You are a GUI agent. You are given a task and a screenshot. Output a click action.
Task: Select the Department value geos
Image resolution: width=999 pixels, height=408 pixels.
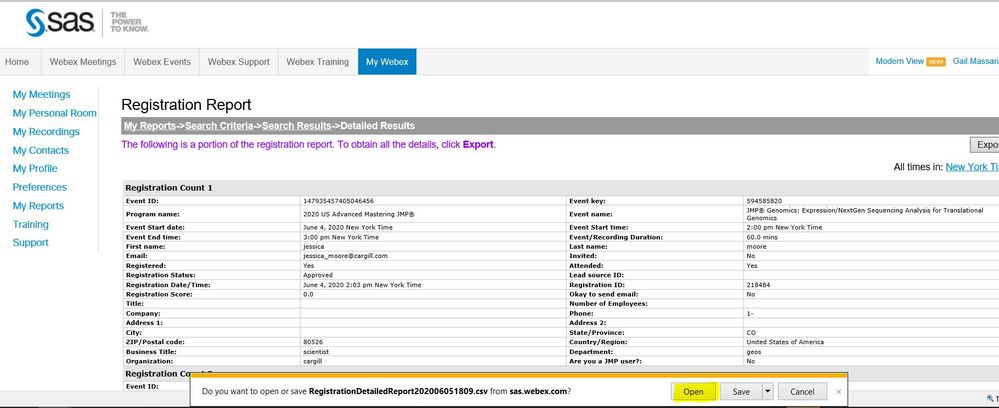(x=752, y=352)
